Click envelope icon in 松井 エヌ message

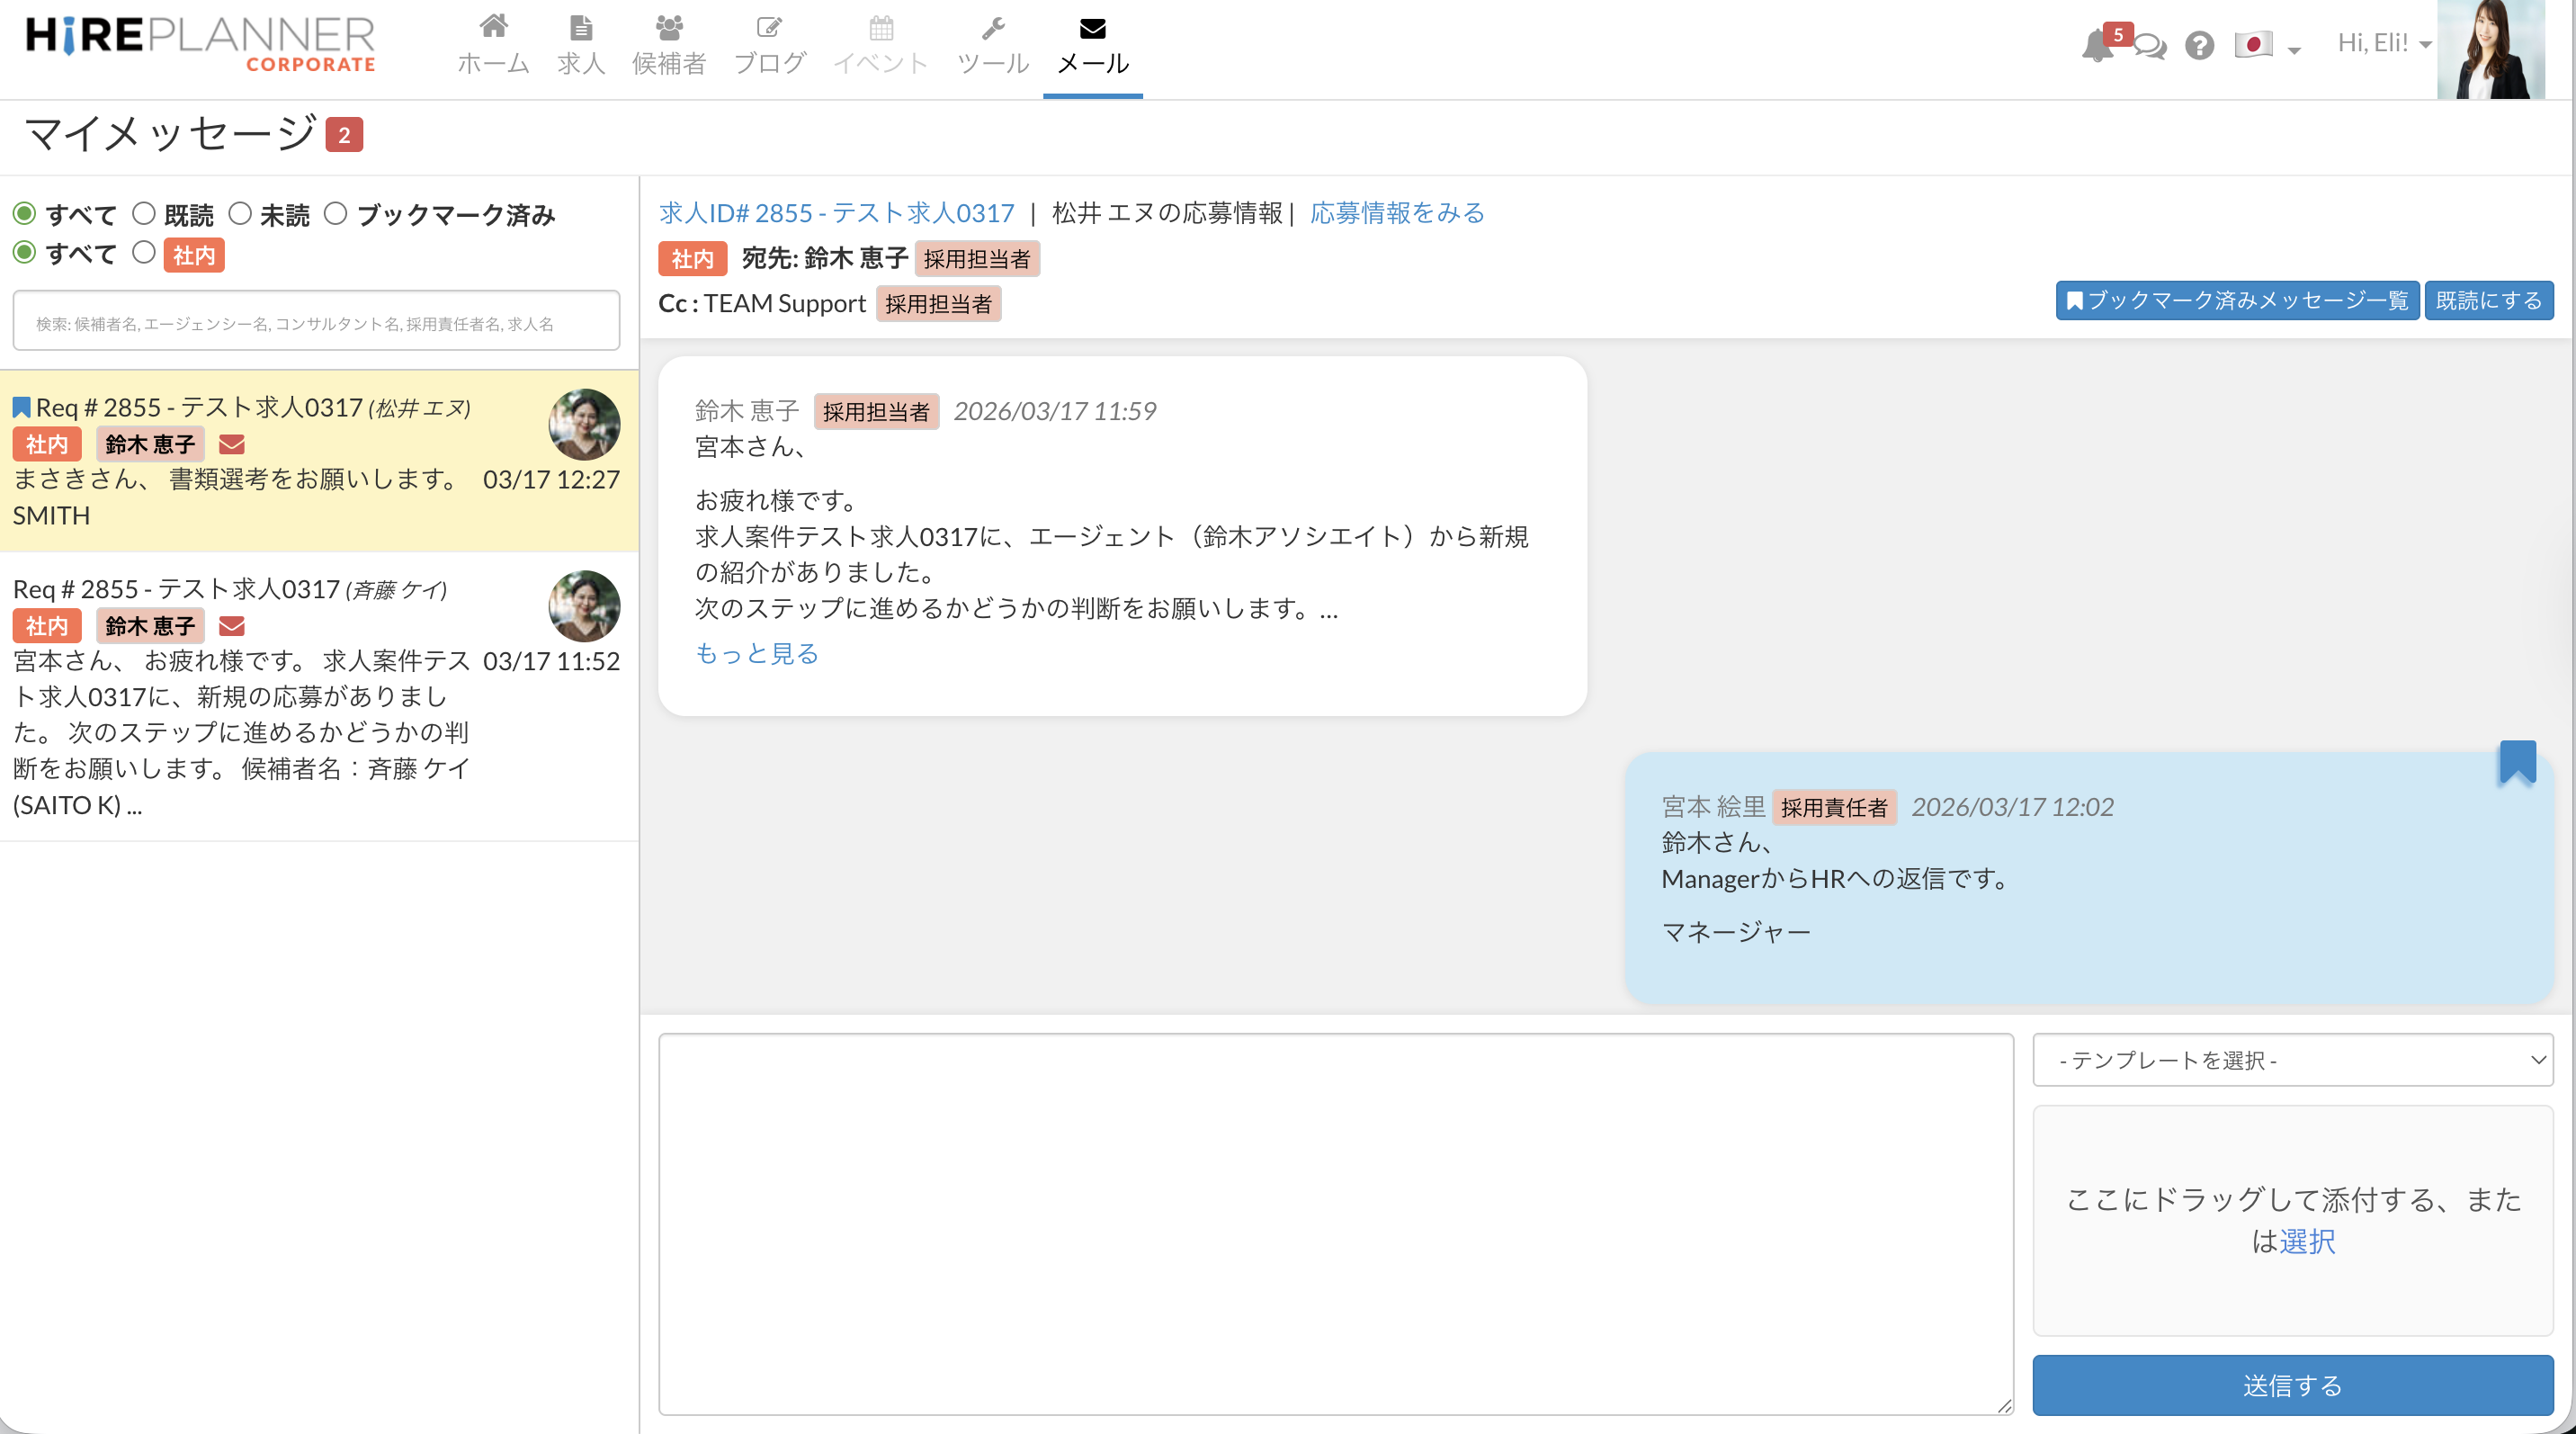pyautogui.click(x=231, y=444)
